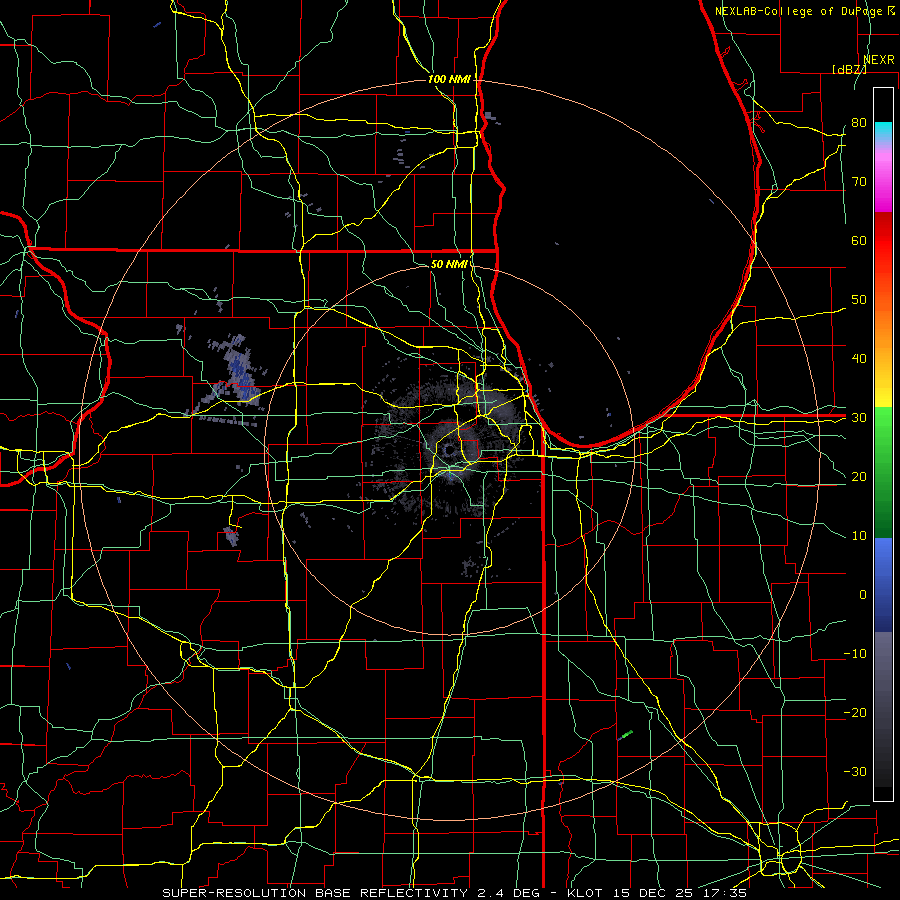Select the 10 dBZ scale value

[x=859, y=536]
